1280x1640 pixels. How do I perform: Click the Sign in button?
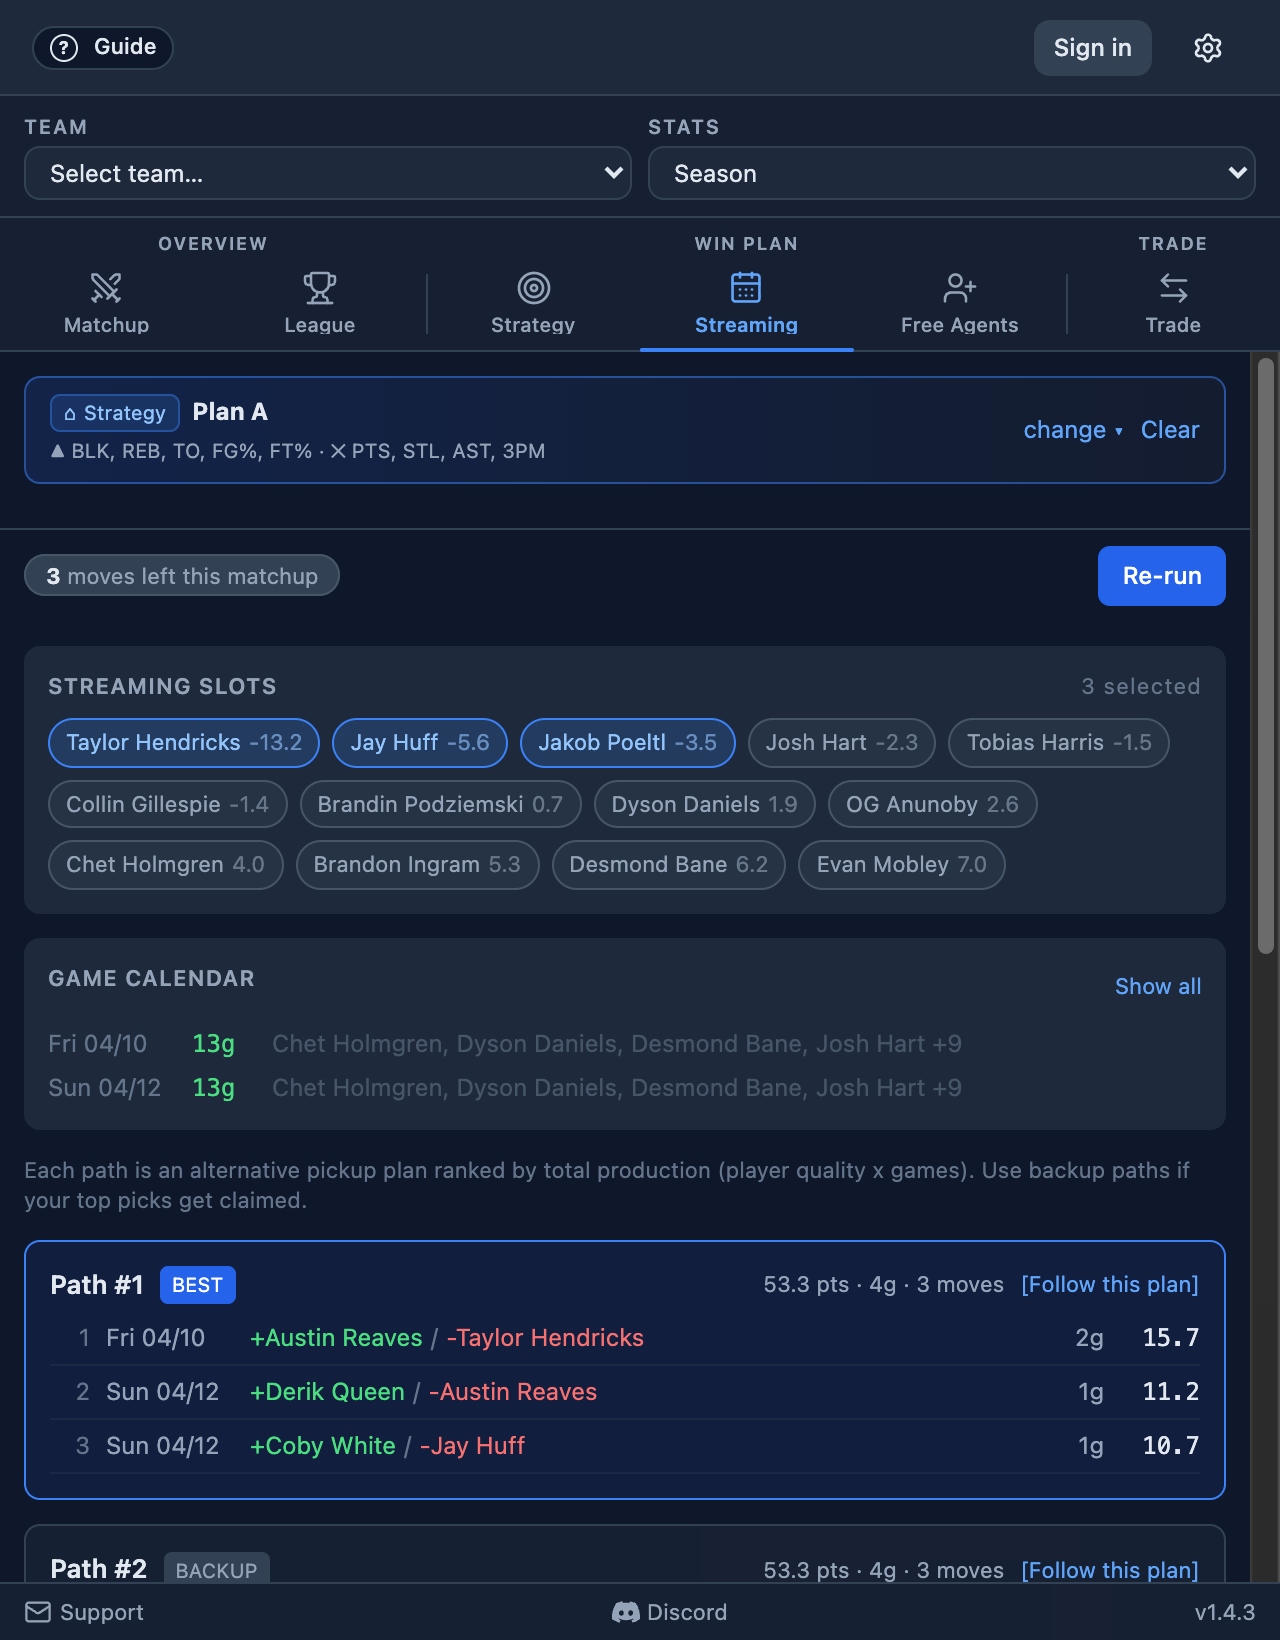[1093, 48]
